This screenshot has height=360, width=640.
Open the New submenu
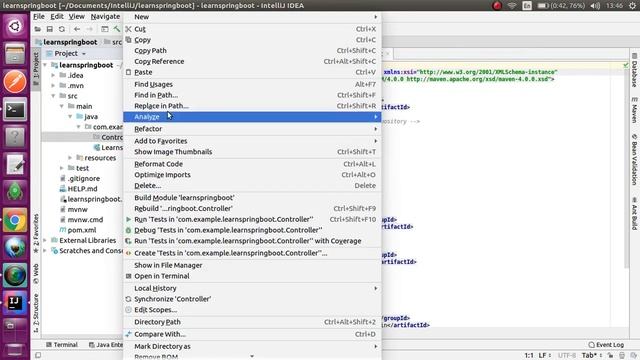click(x=252, y=17)
